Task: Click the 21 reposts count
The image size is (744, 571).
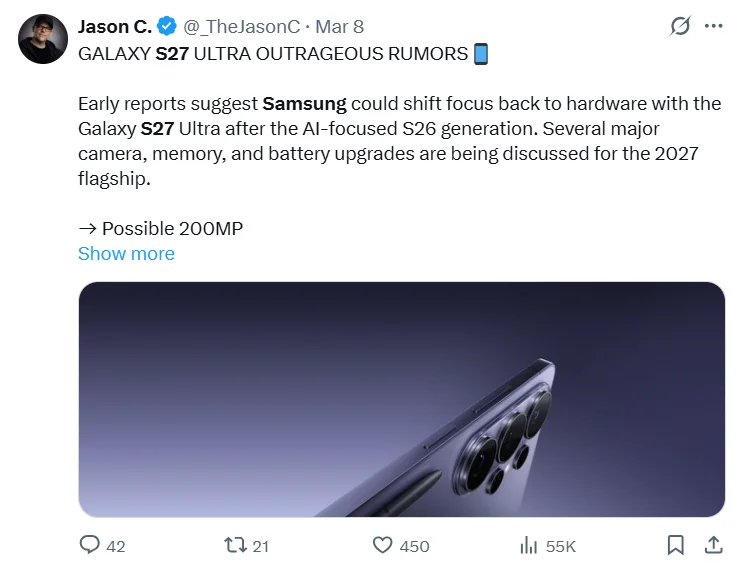Action: 260,546
